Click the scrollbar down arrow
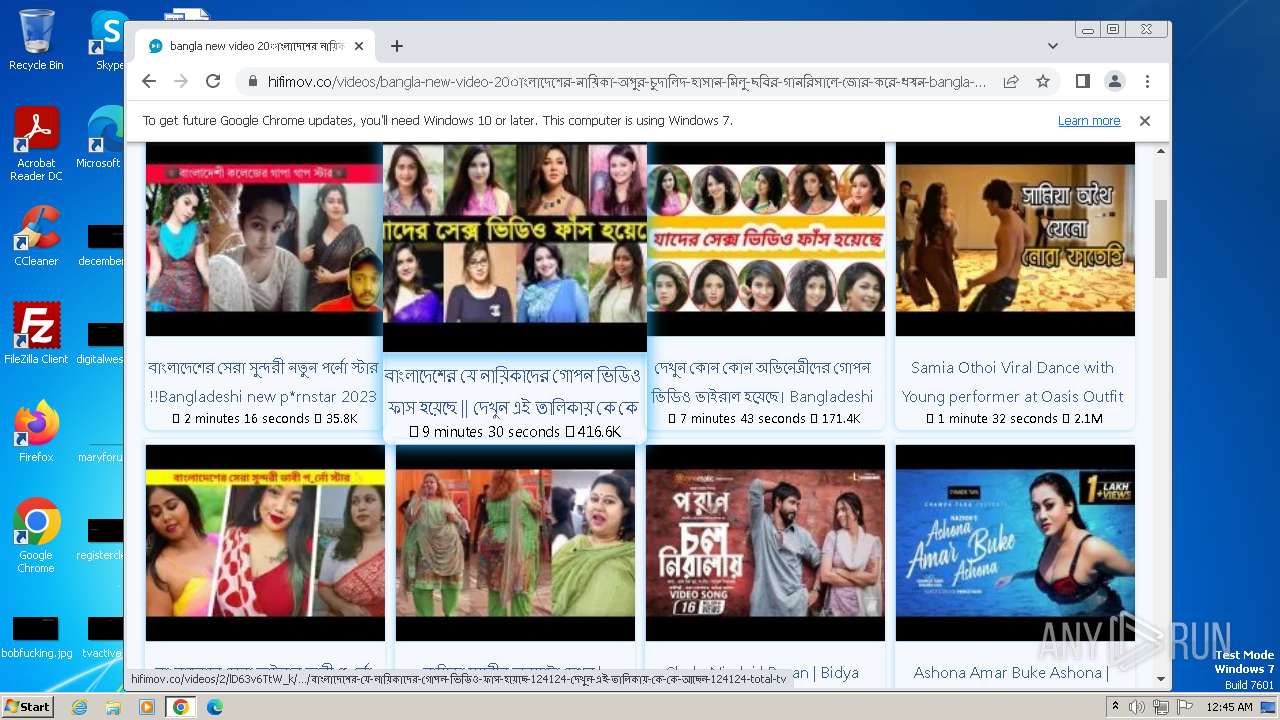The width and height of the screenshot is (1280, 720). pyautogui.click(x=1161, y=679)
